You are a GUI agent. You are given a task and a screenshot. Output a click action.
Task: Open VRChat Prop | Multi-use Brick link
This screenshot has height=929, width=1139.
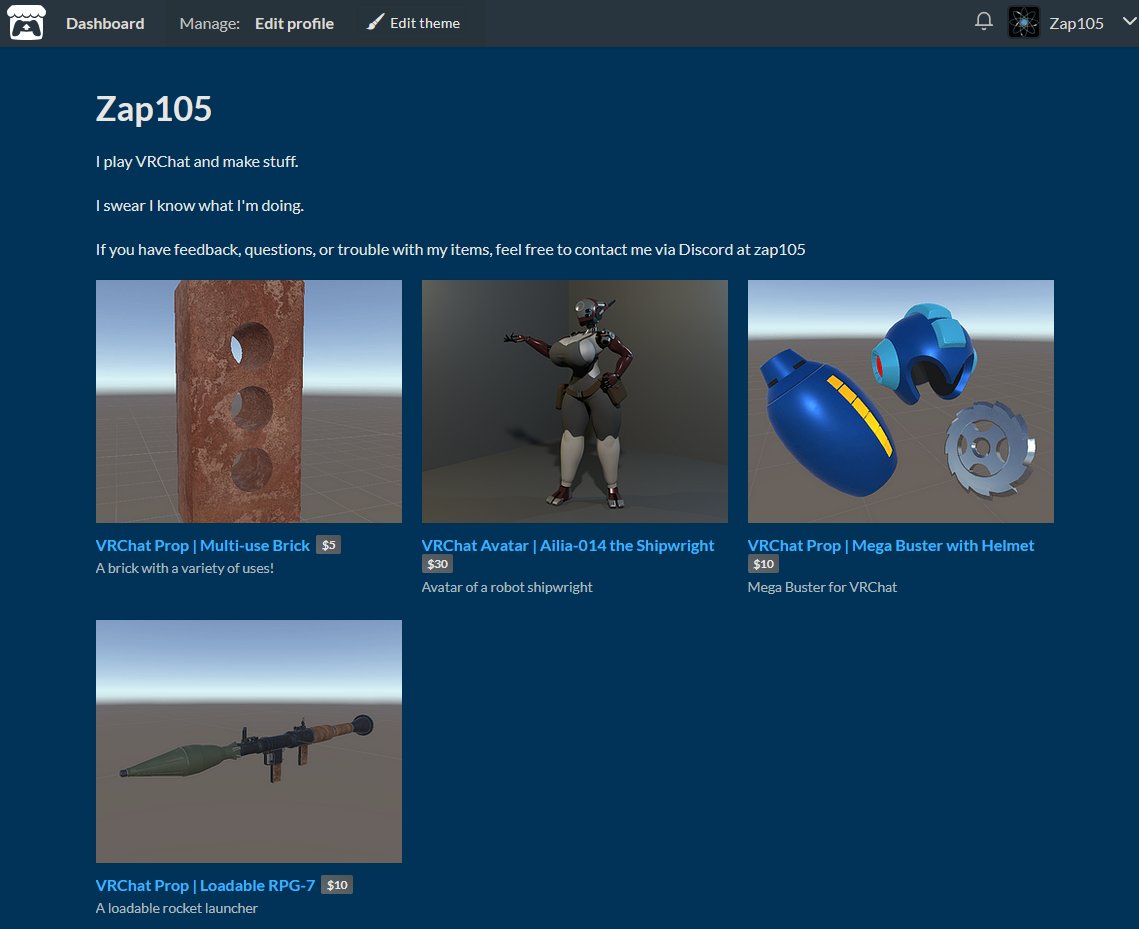pyautogui.click(x=203, y=545)
